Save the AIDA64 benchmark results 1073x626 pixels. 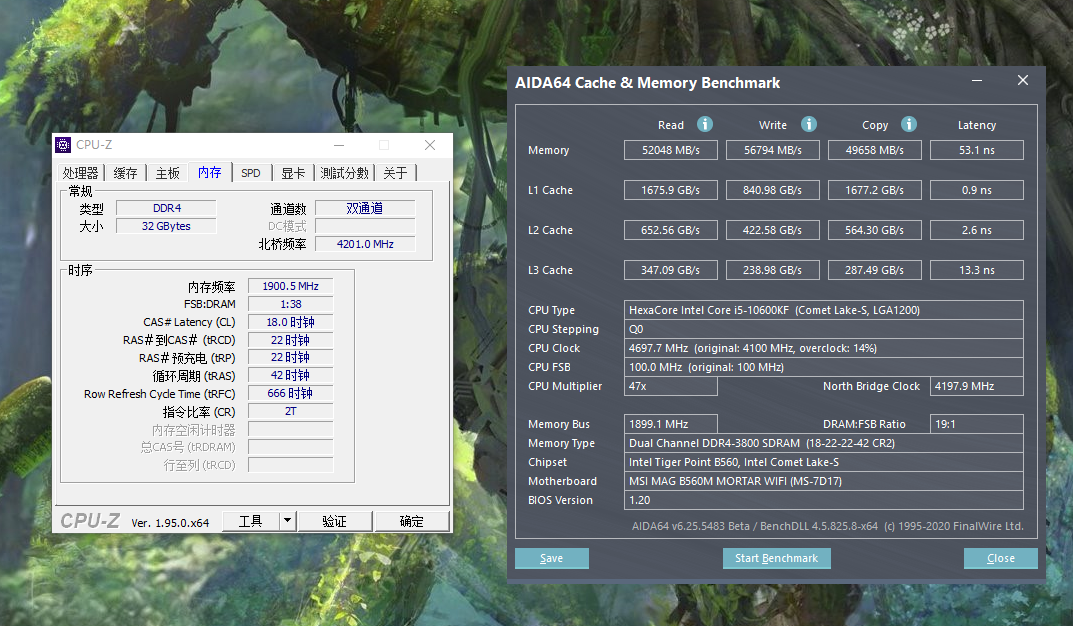tap(552, 558)
